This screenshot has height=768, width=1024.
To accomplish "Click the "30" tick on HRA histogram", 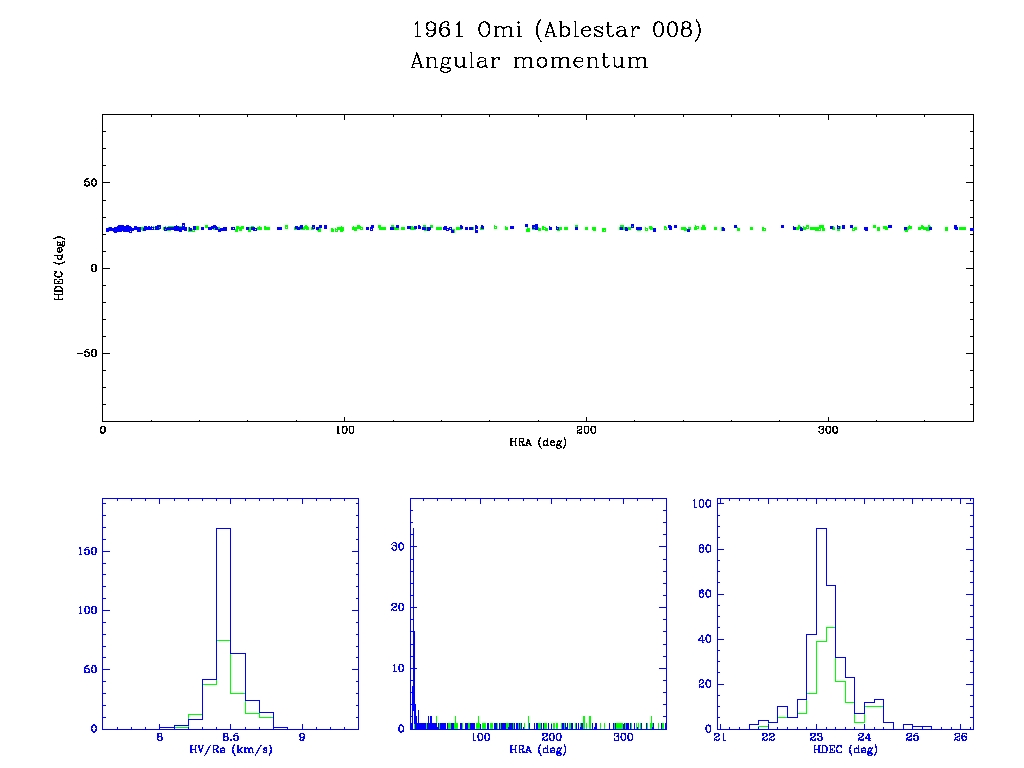I will (397, 547).
